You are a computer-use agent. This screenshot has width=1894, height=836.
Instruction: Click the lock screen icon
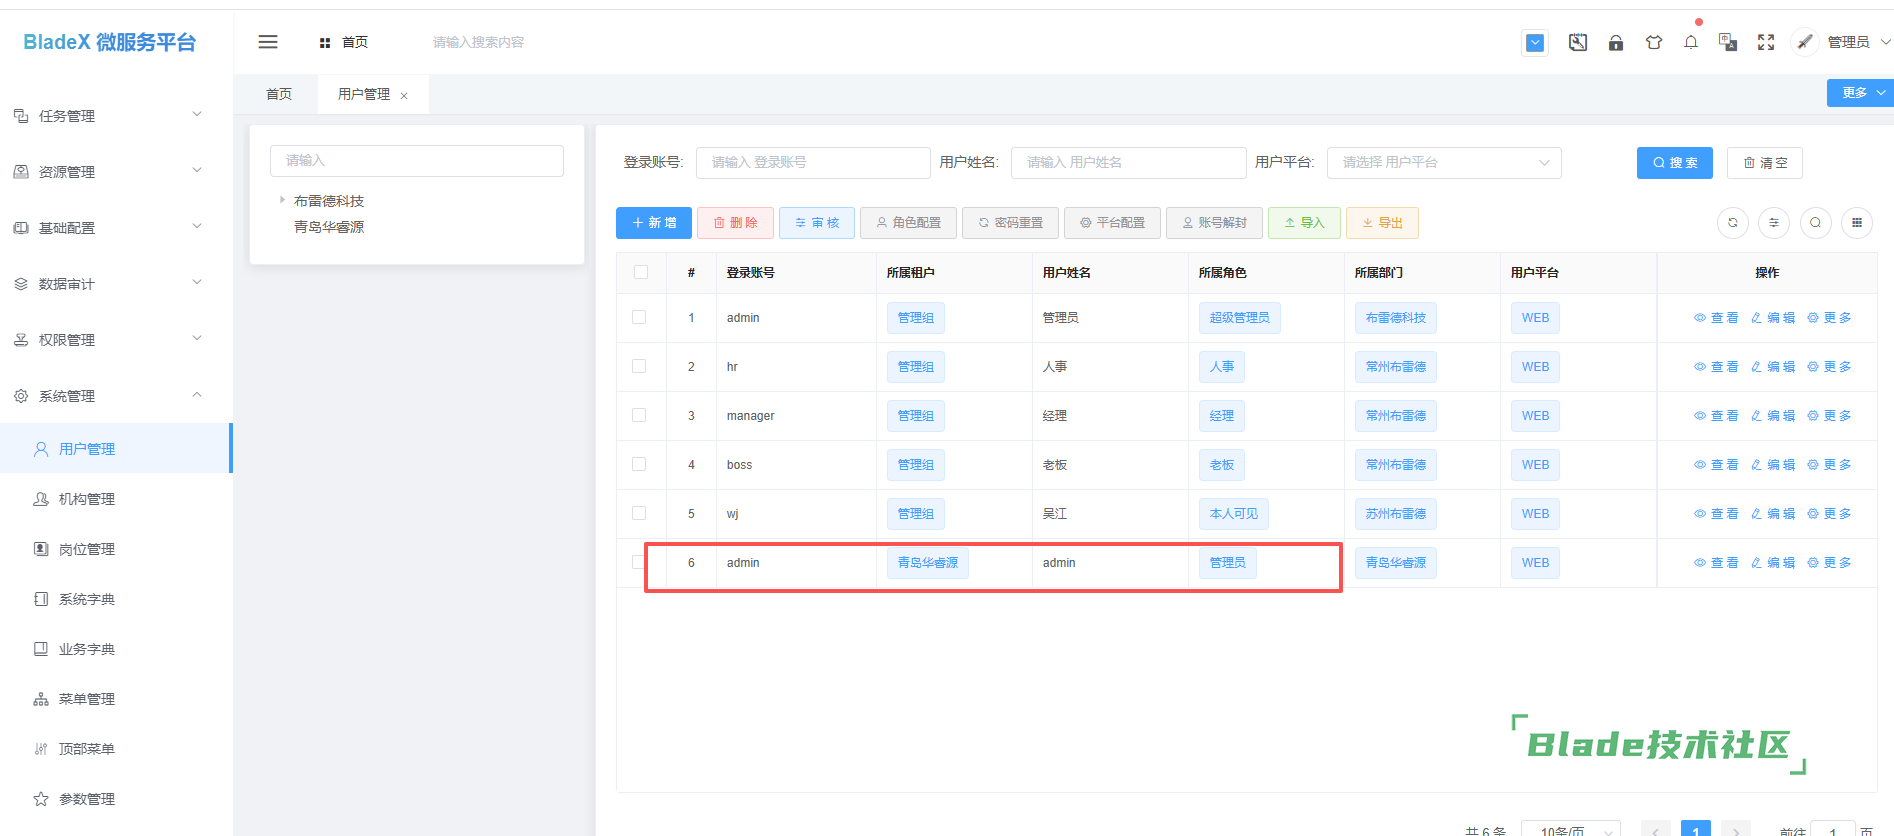(x=1615, y=43)
